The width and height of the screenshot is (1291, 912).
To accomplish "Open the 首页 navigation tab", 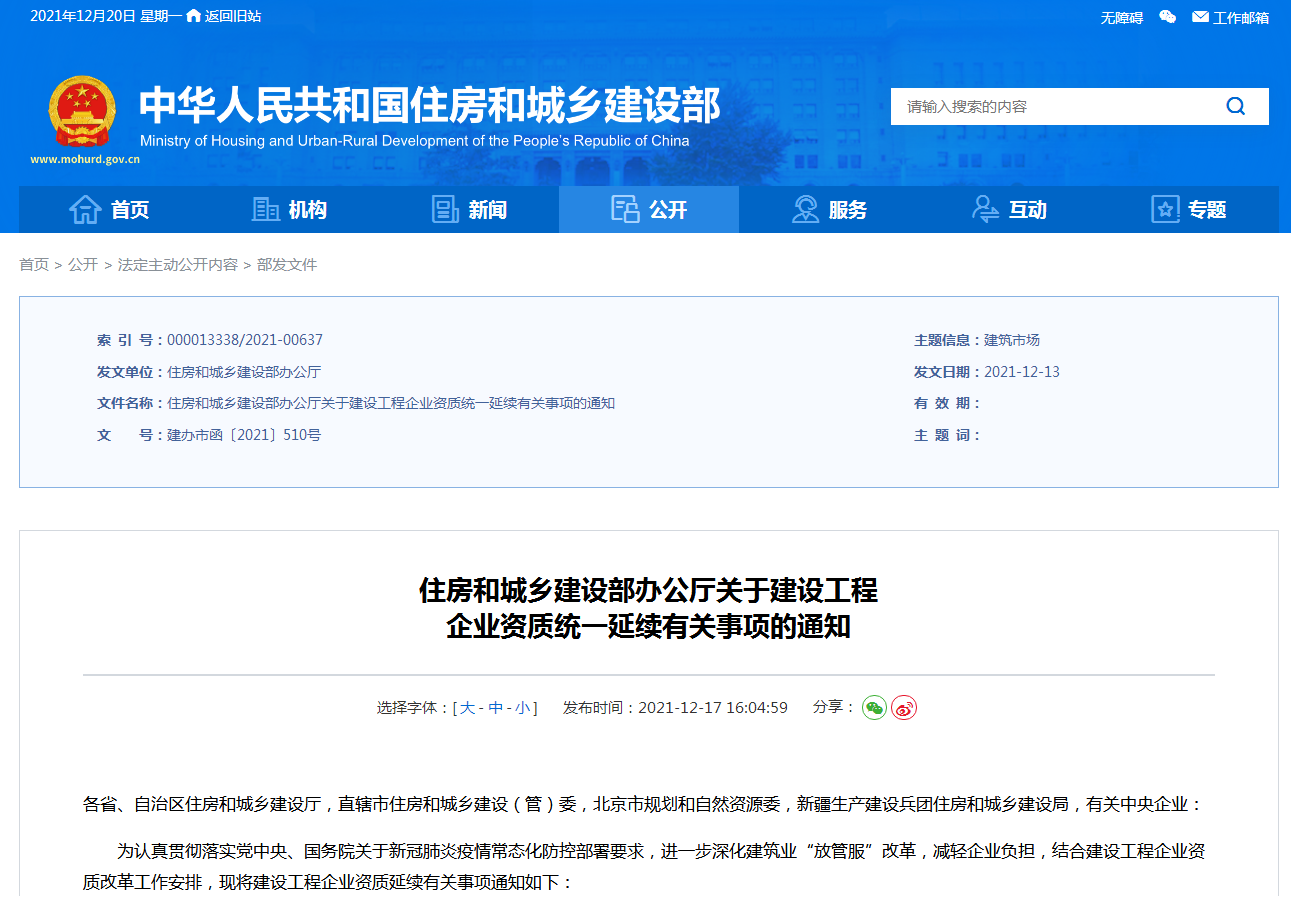I will click(x=109, y=210).
